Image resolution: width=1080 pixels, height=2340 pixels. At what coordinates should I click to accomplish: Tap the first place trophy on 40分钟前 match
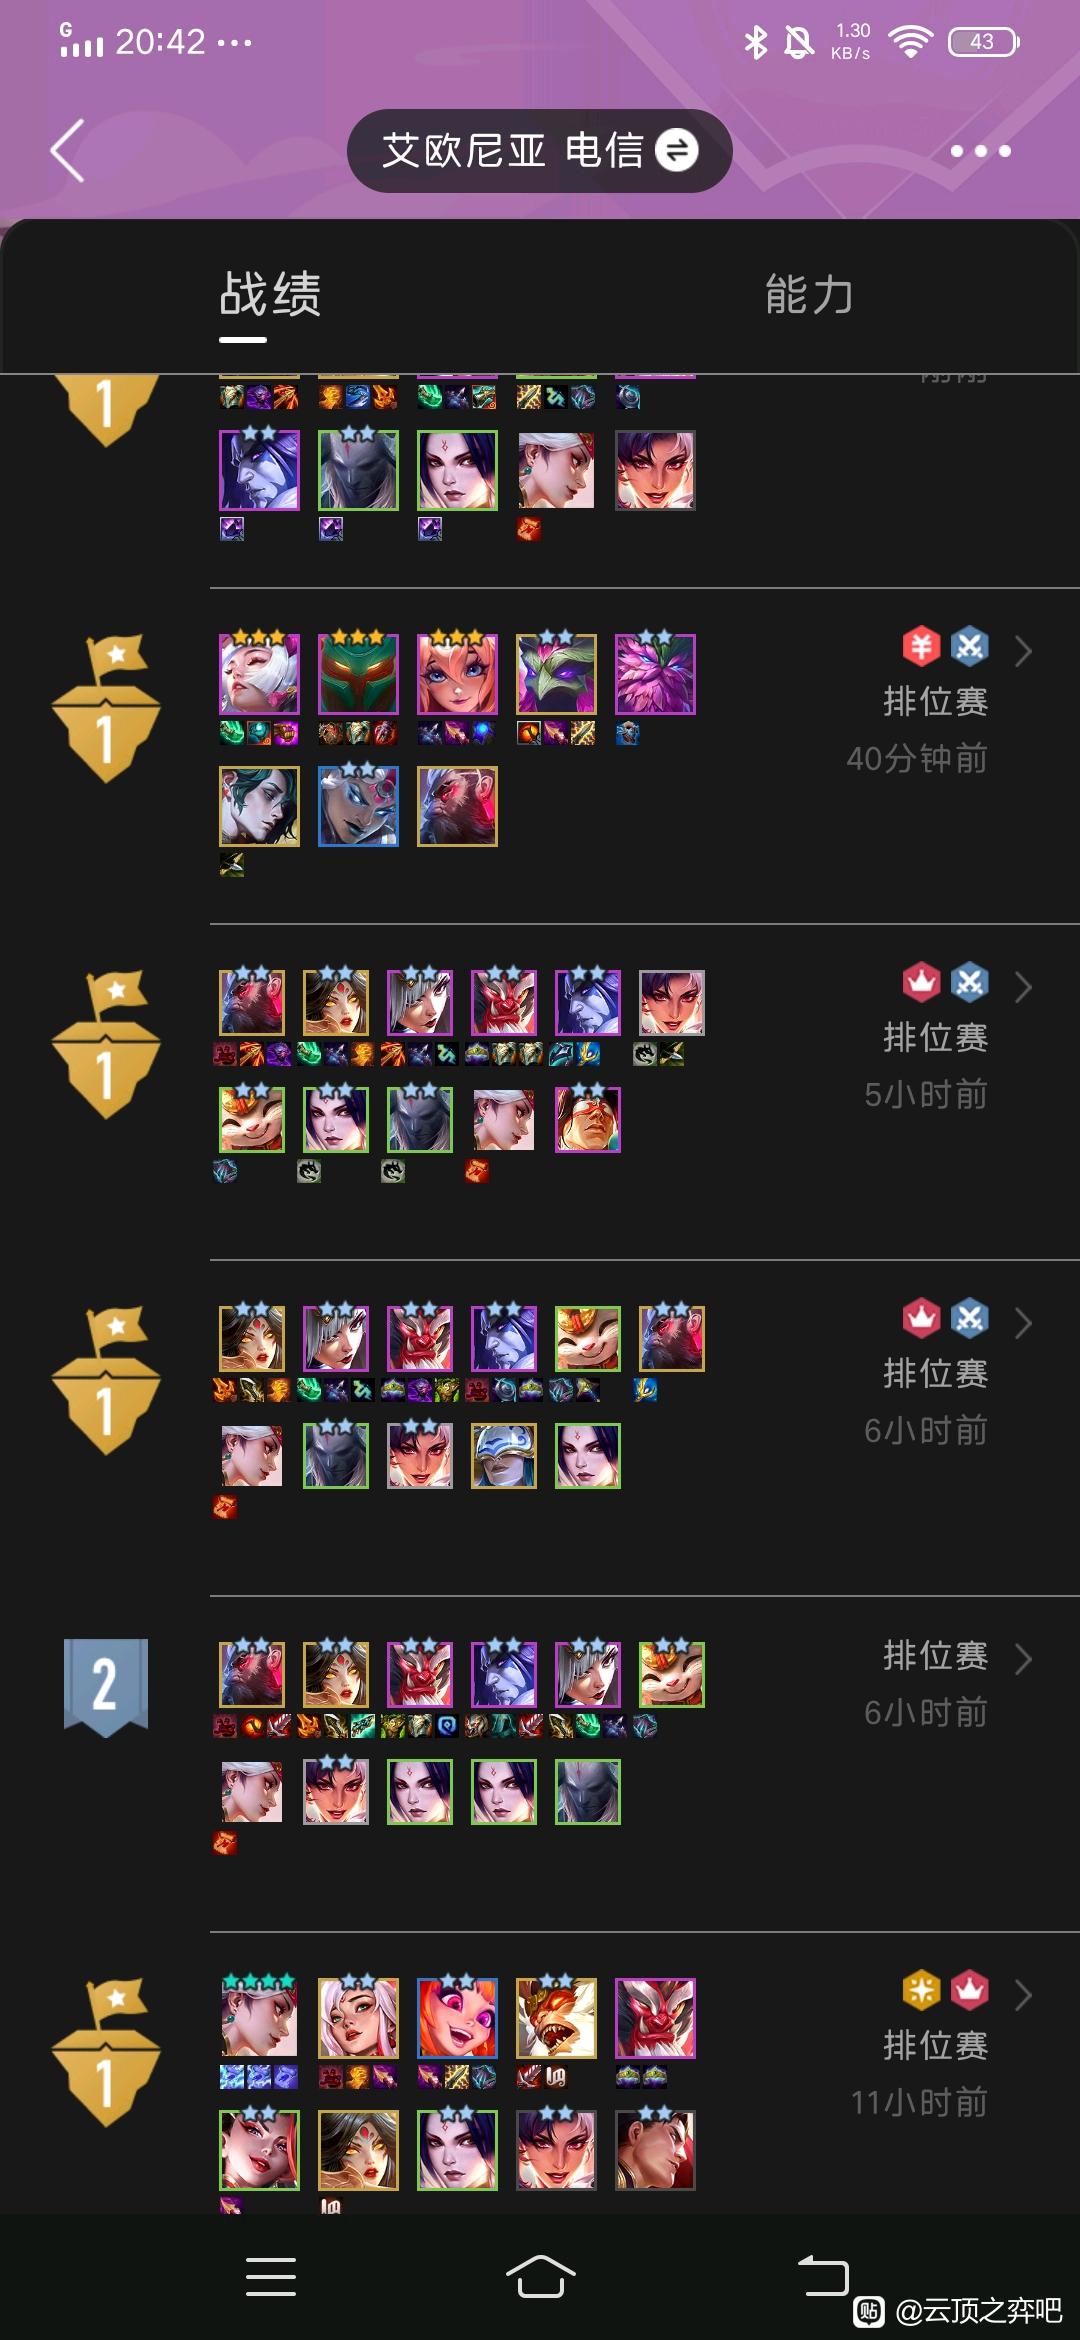(106, 708)
